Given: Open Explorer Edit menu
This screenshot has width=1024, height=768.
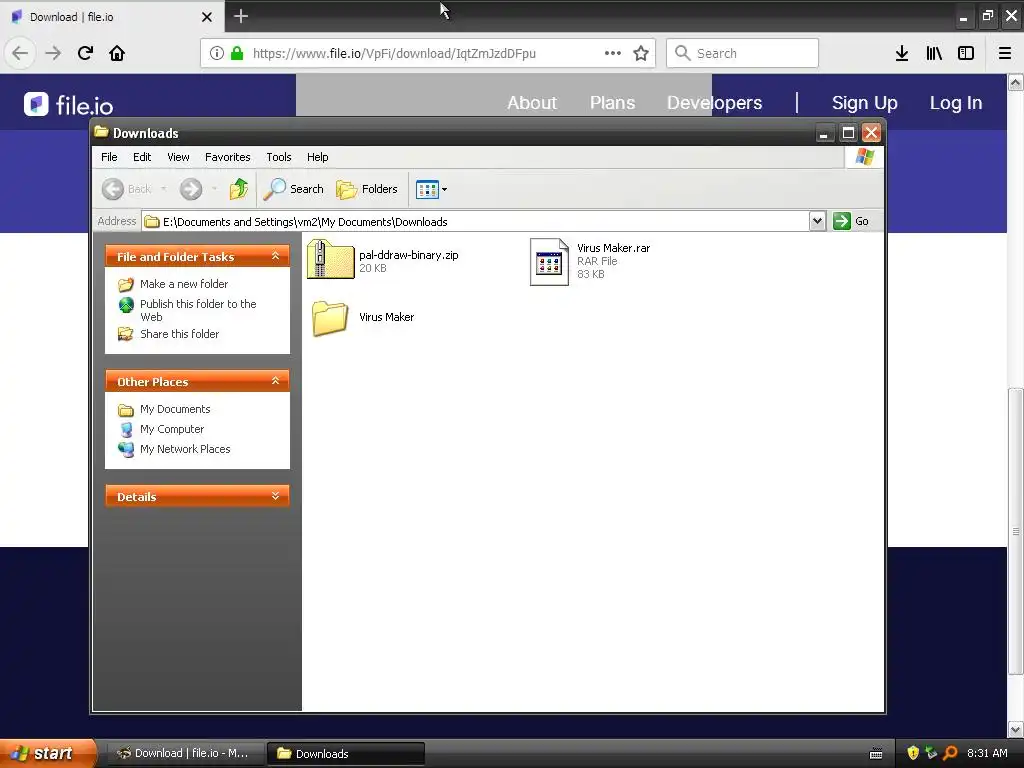Looking at the screenshot, I should [142, 157].
